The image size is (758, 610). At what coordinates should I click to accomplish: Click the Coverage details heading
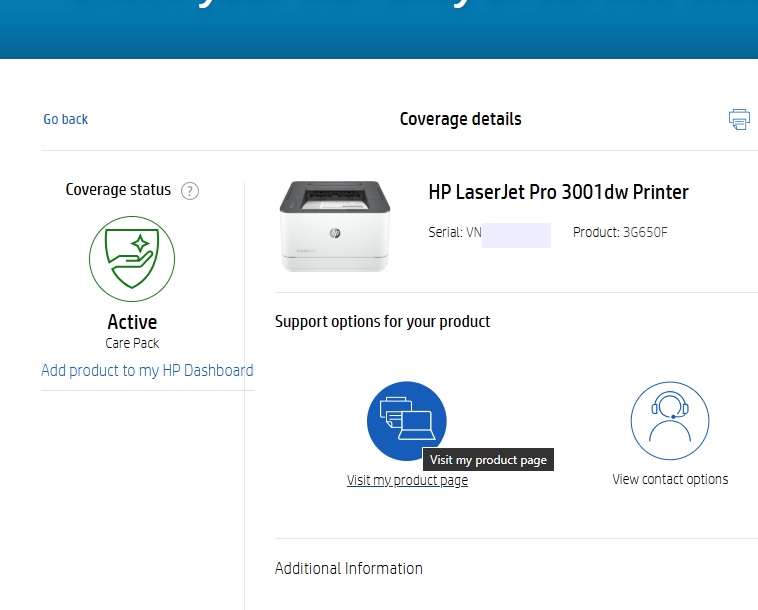point(460,119)
